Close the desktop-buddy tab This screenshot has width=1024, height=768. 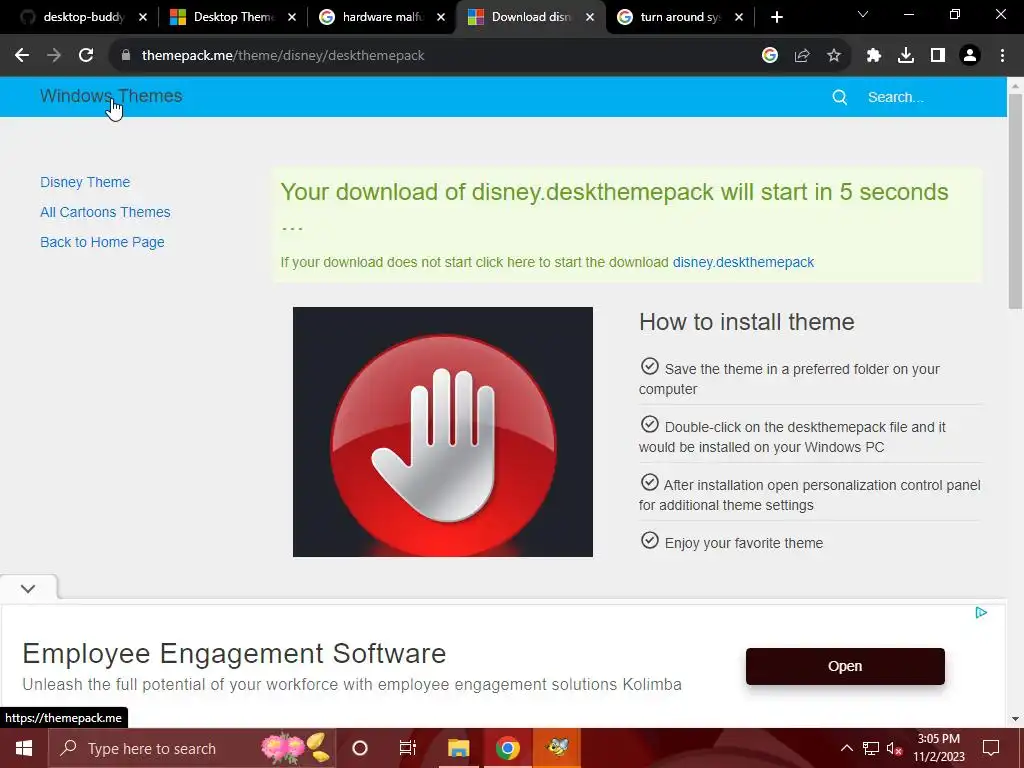tap(143, 17)
